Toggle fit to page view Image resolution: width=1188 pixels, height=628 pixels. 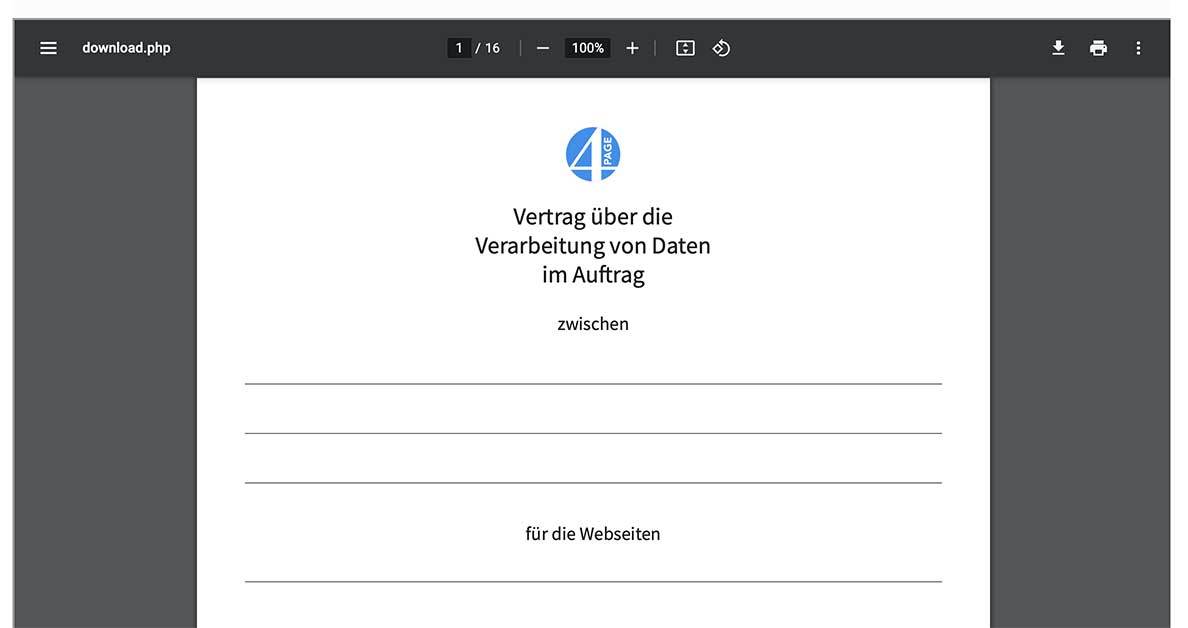(x=685, y=48)
